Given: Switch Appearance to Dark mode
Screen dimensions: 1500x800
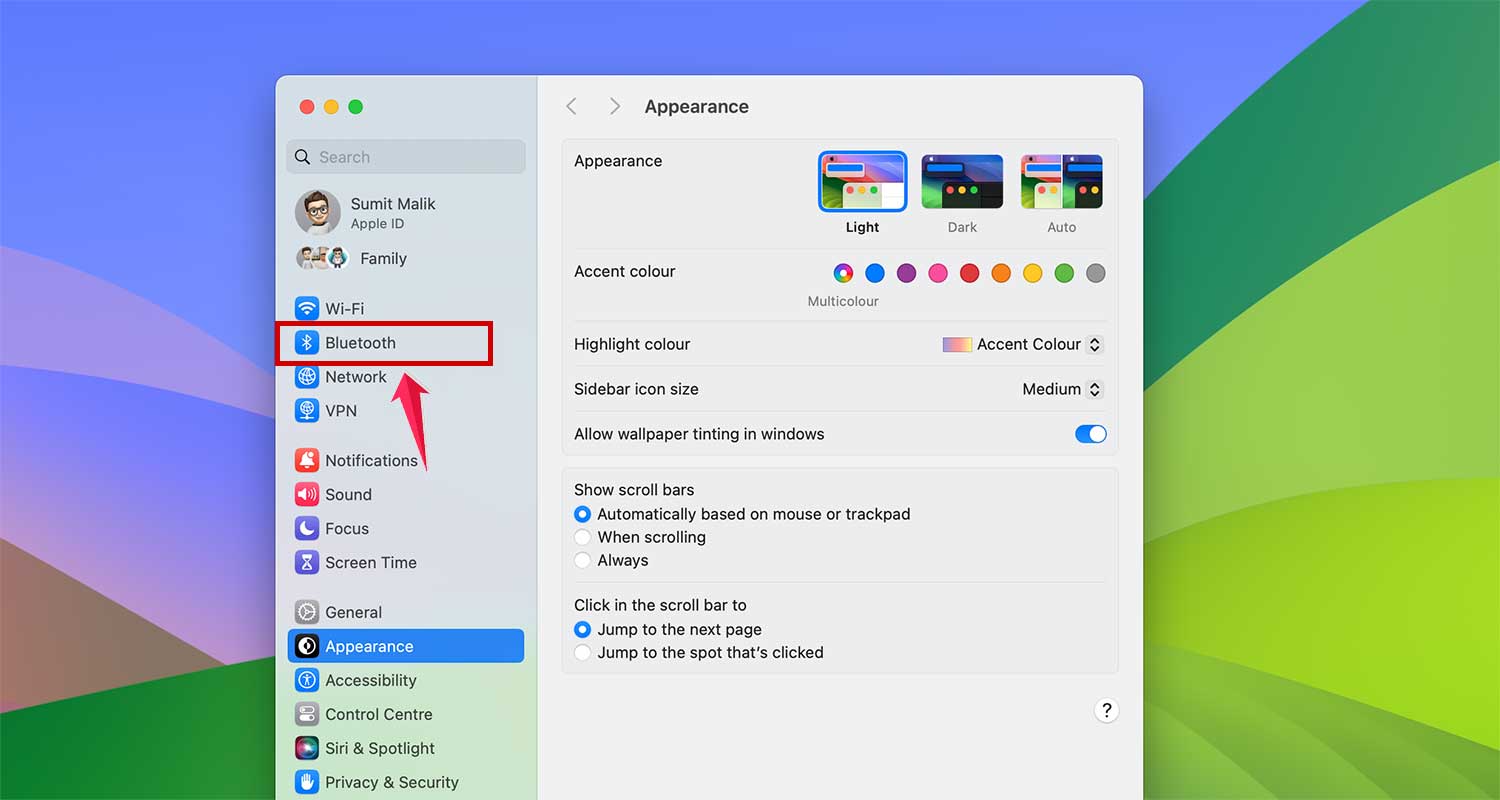Looking at the screenshot, I should coord(961,181).
